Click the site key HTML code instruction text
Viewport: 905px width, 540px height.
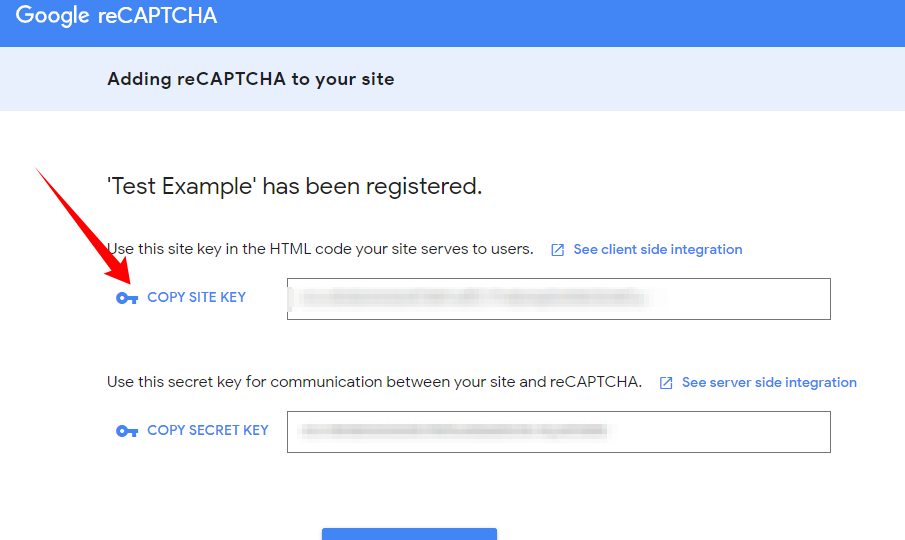pyautogui.click(x=320, y=249)
